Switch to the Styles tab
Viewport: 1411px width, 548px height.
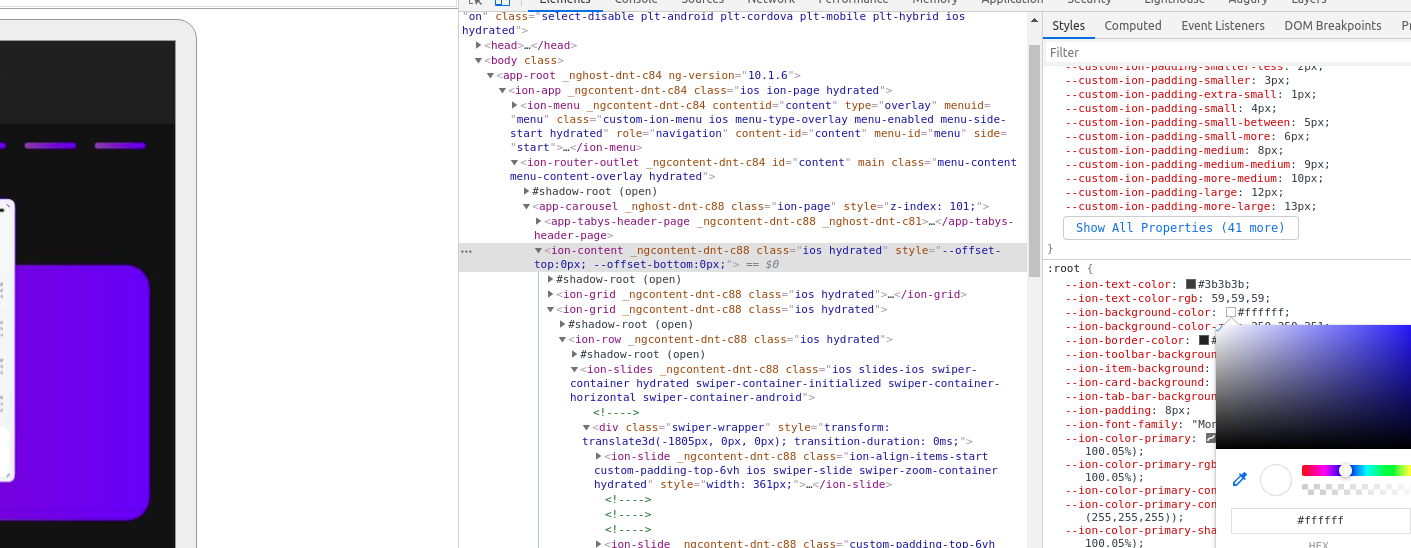[1068, 26]
